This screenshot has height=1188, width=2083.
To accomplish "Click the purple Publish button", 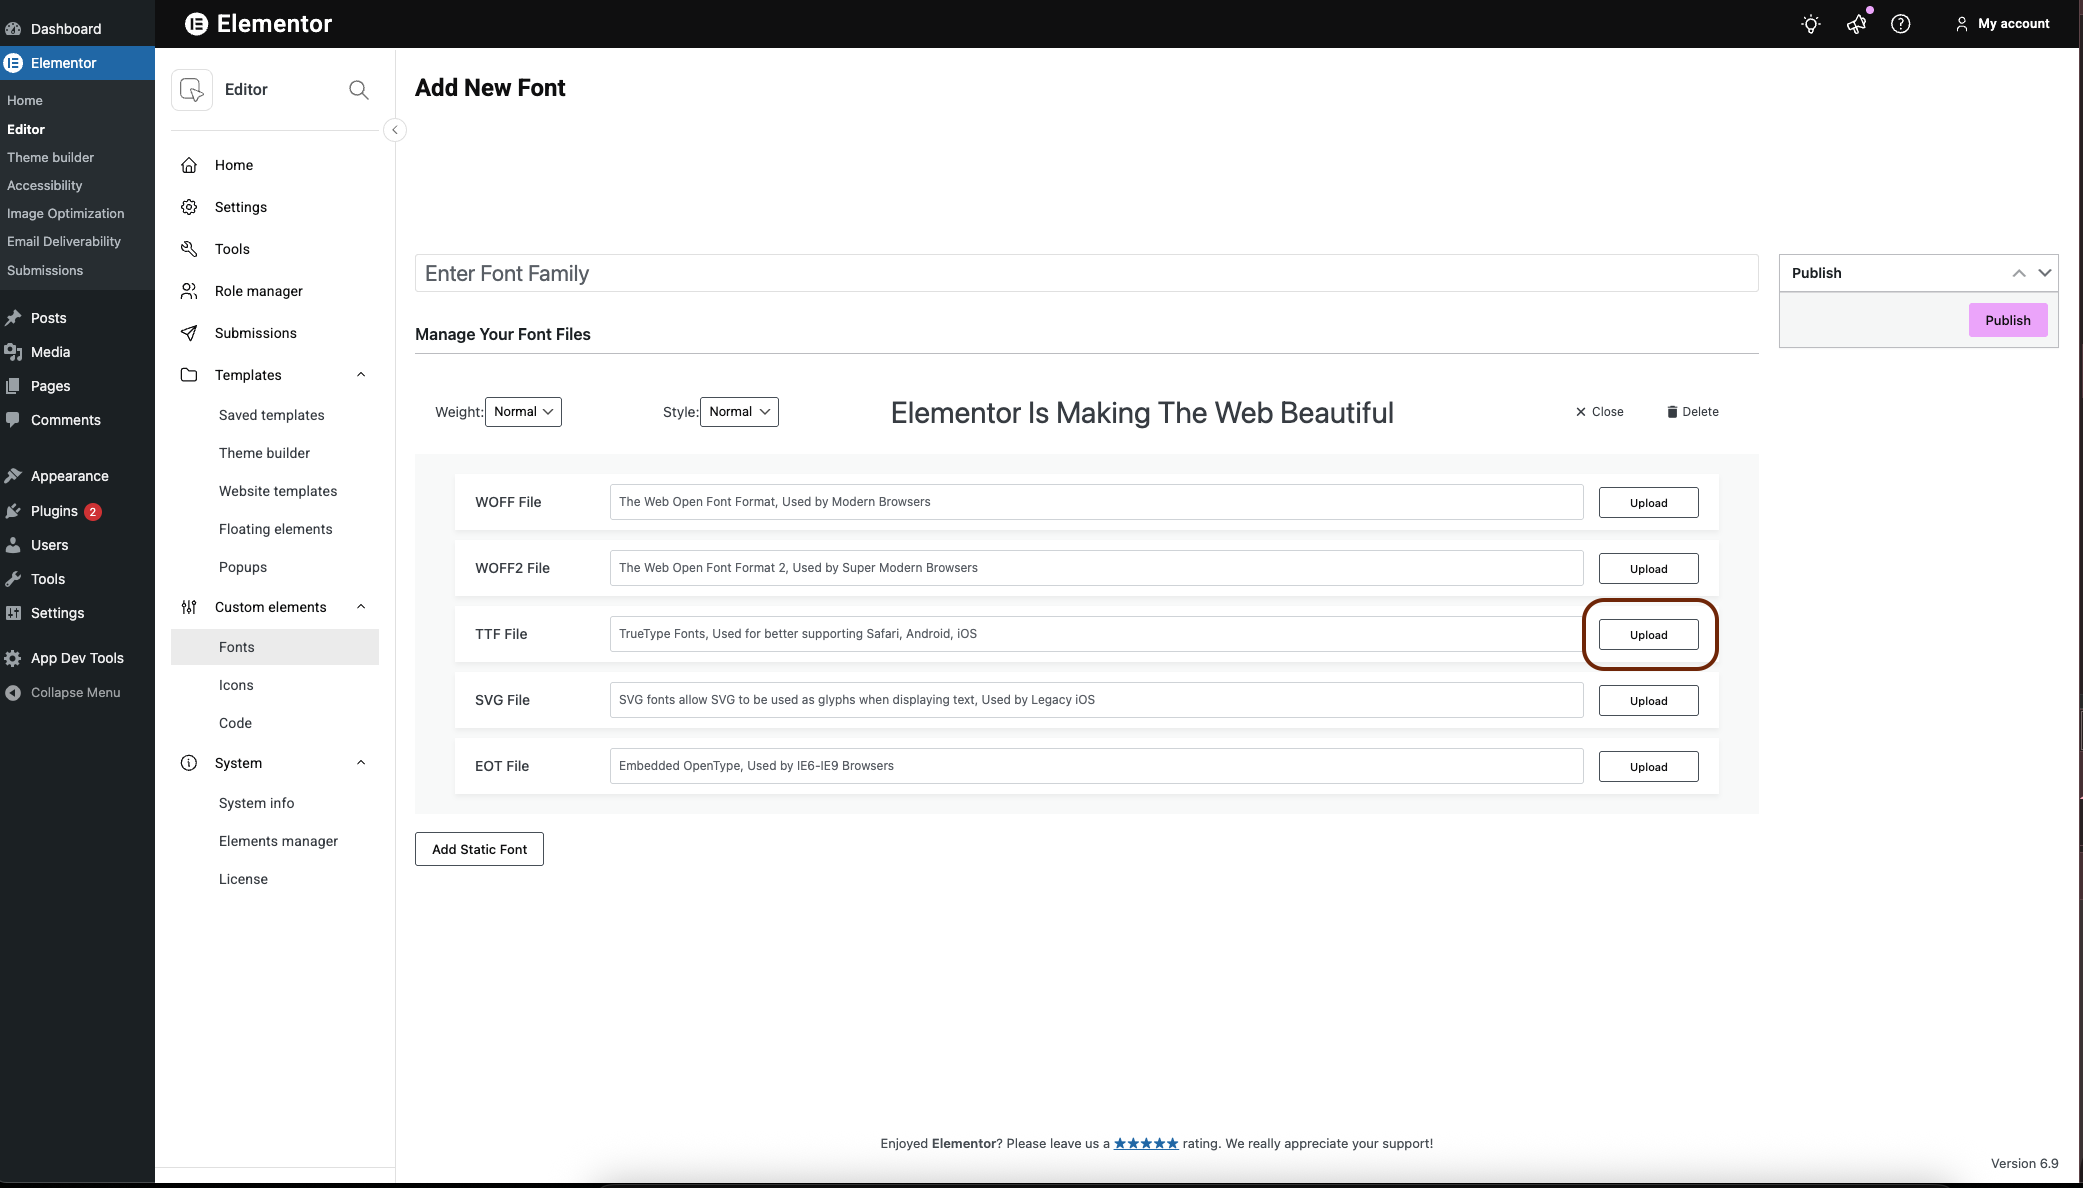I will click(2007, 320).
